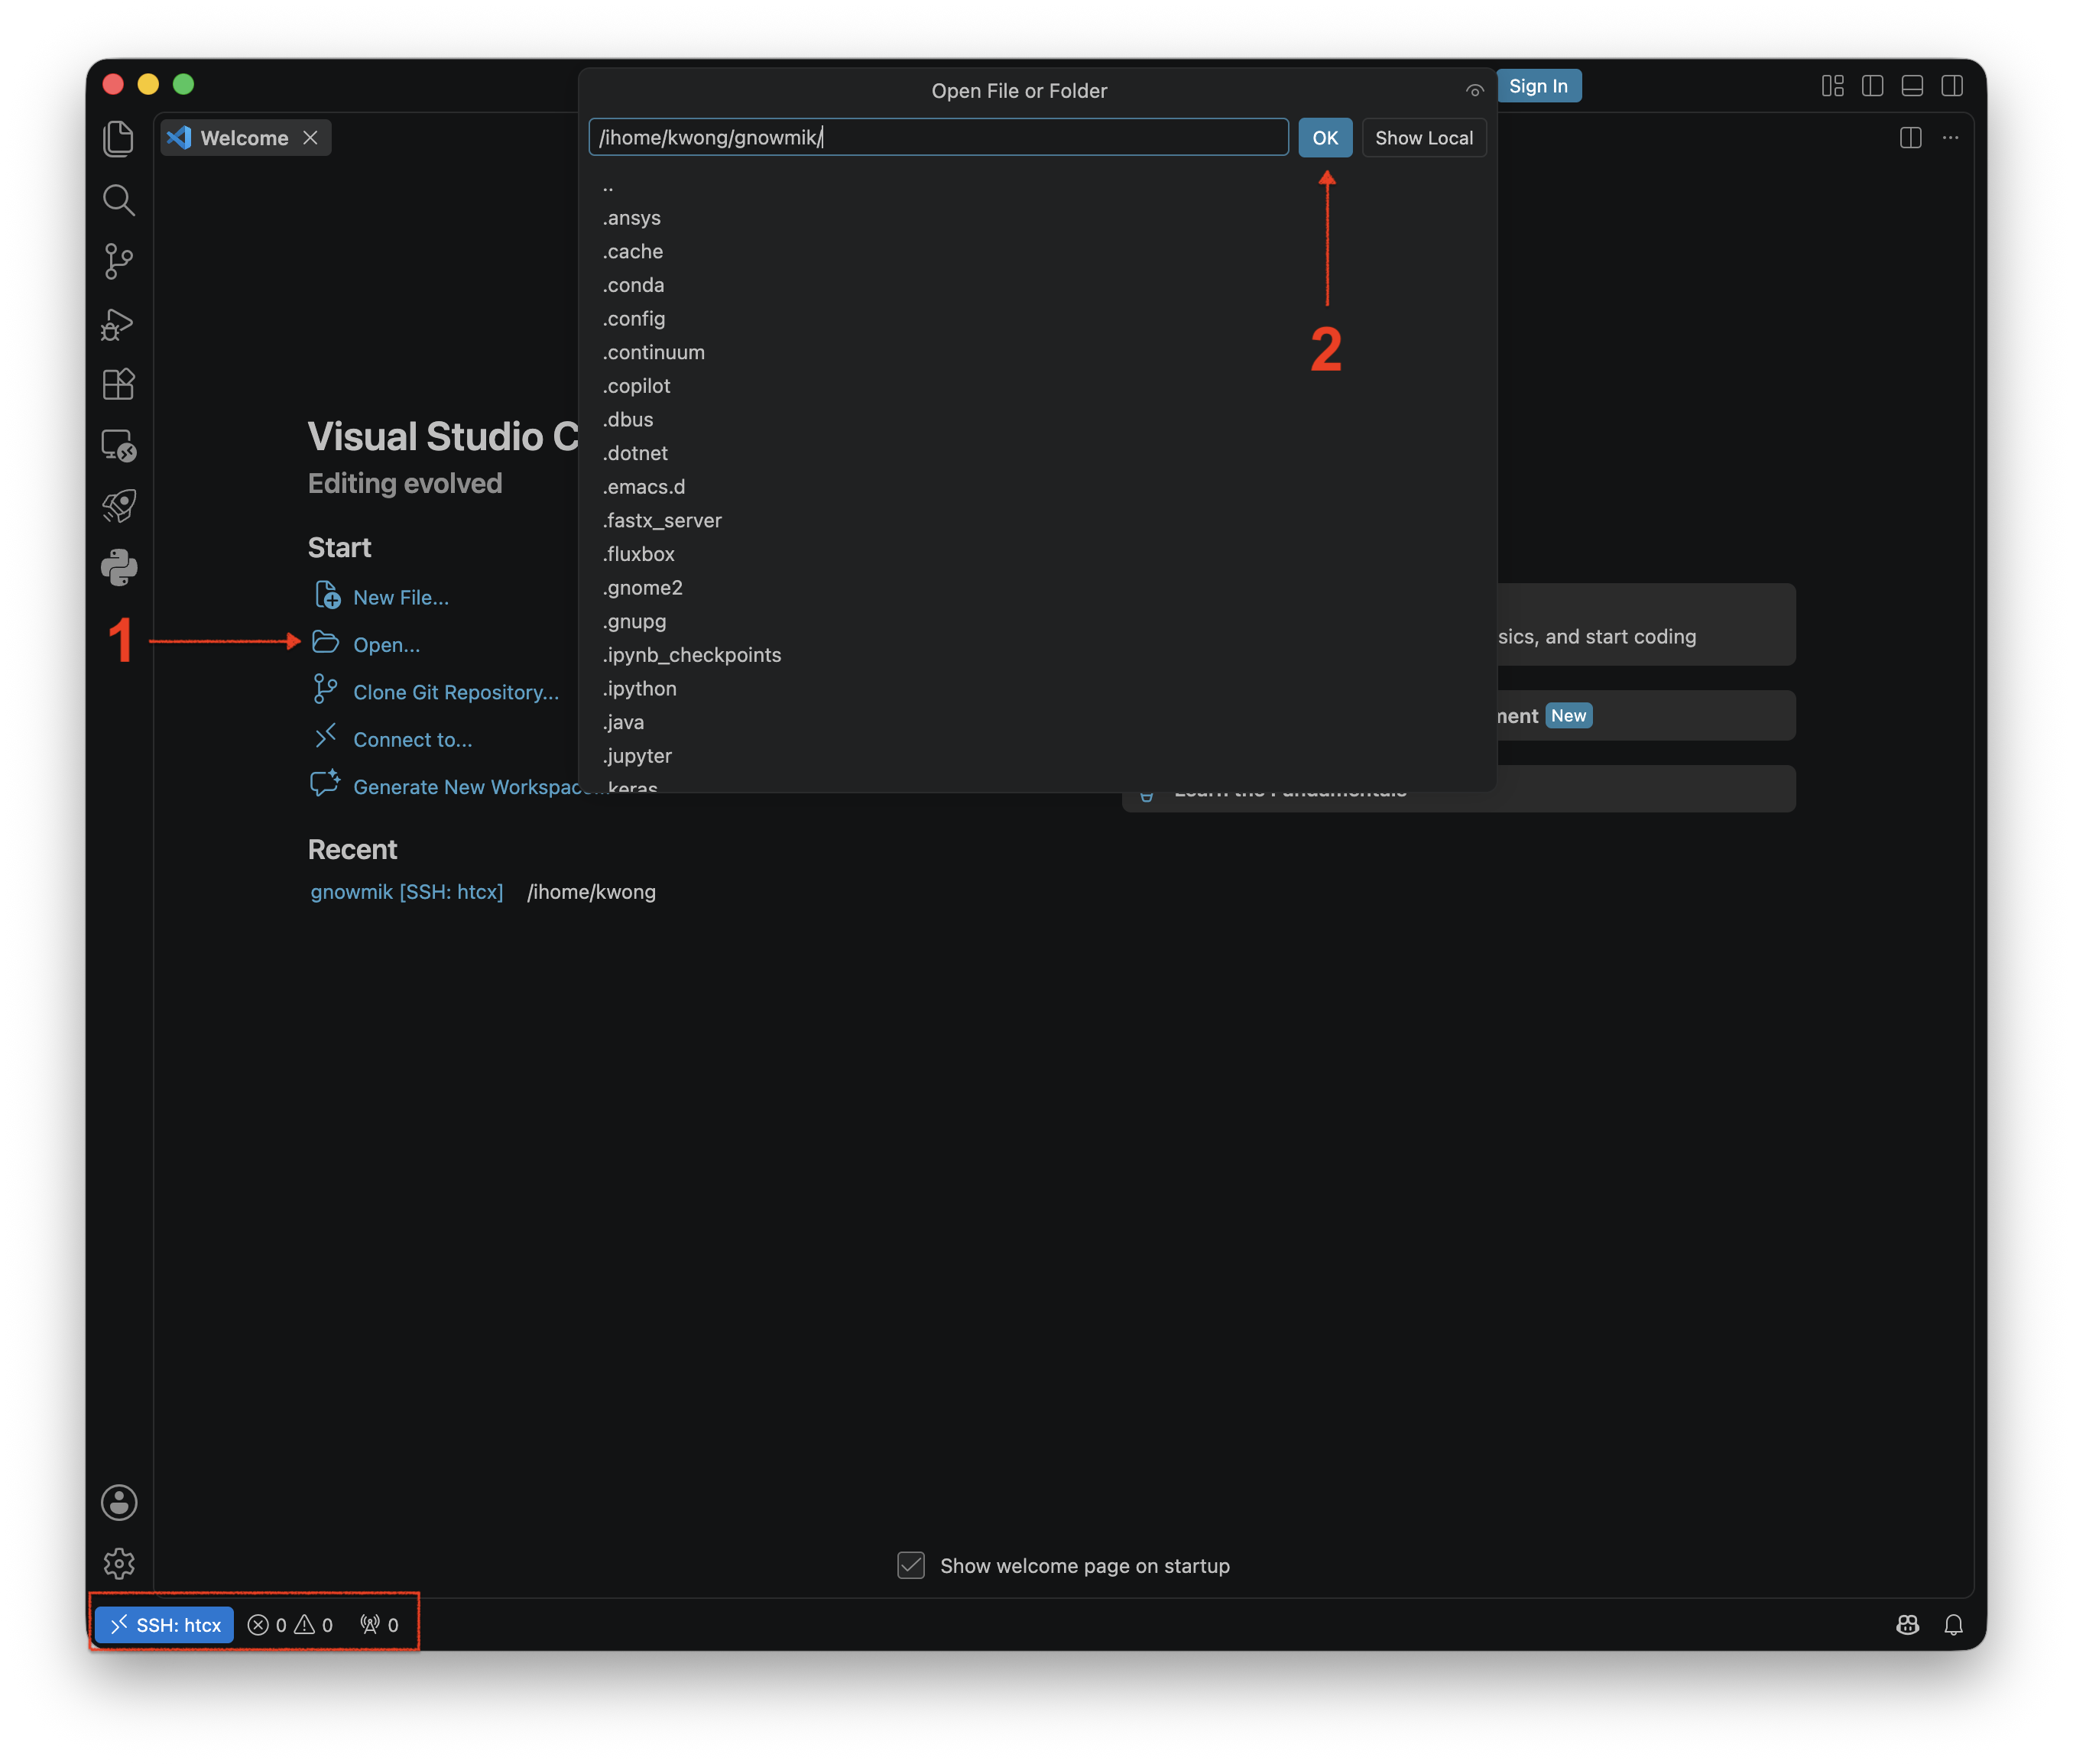The height and width of the screenshot is (1764, 2073).
Task: Select the .continuum folder entry
Action: point(1037,353)
